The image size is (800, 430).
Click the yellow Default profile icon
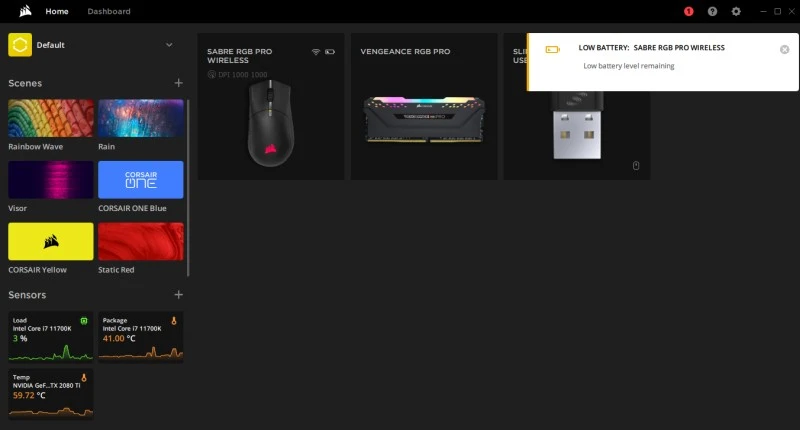point(20,45)
